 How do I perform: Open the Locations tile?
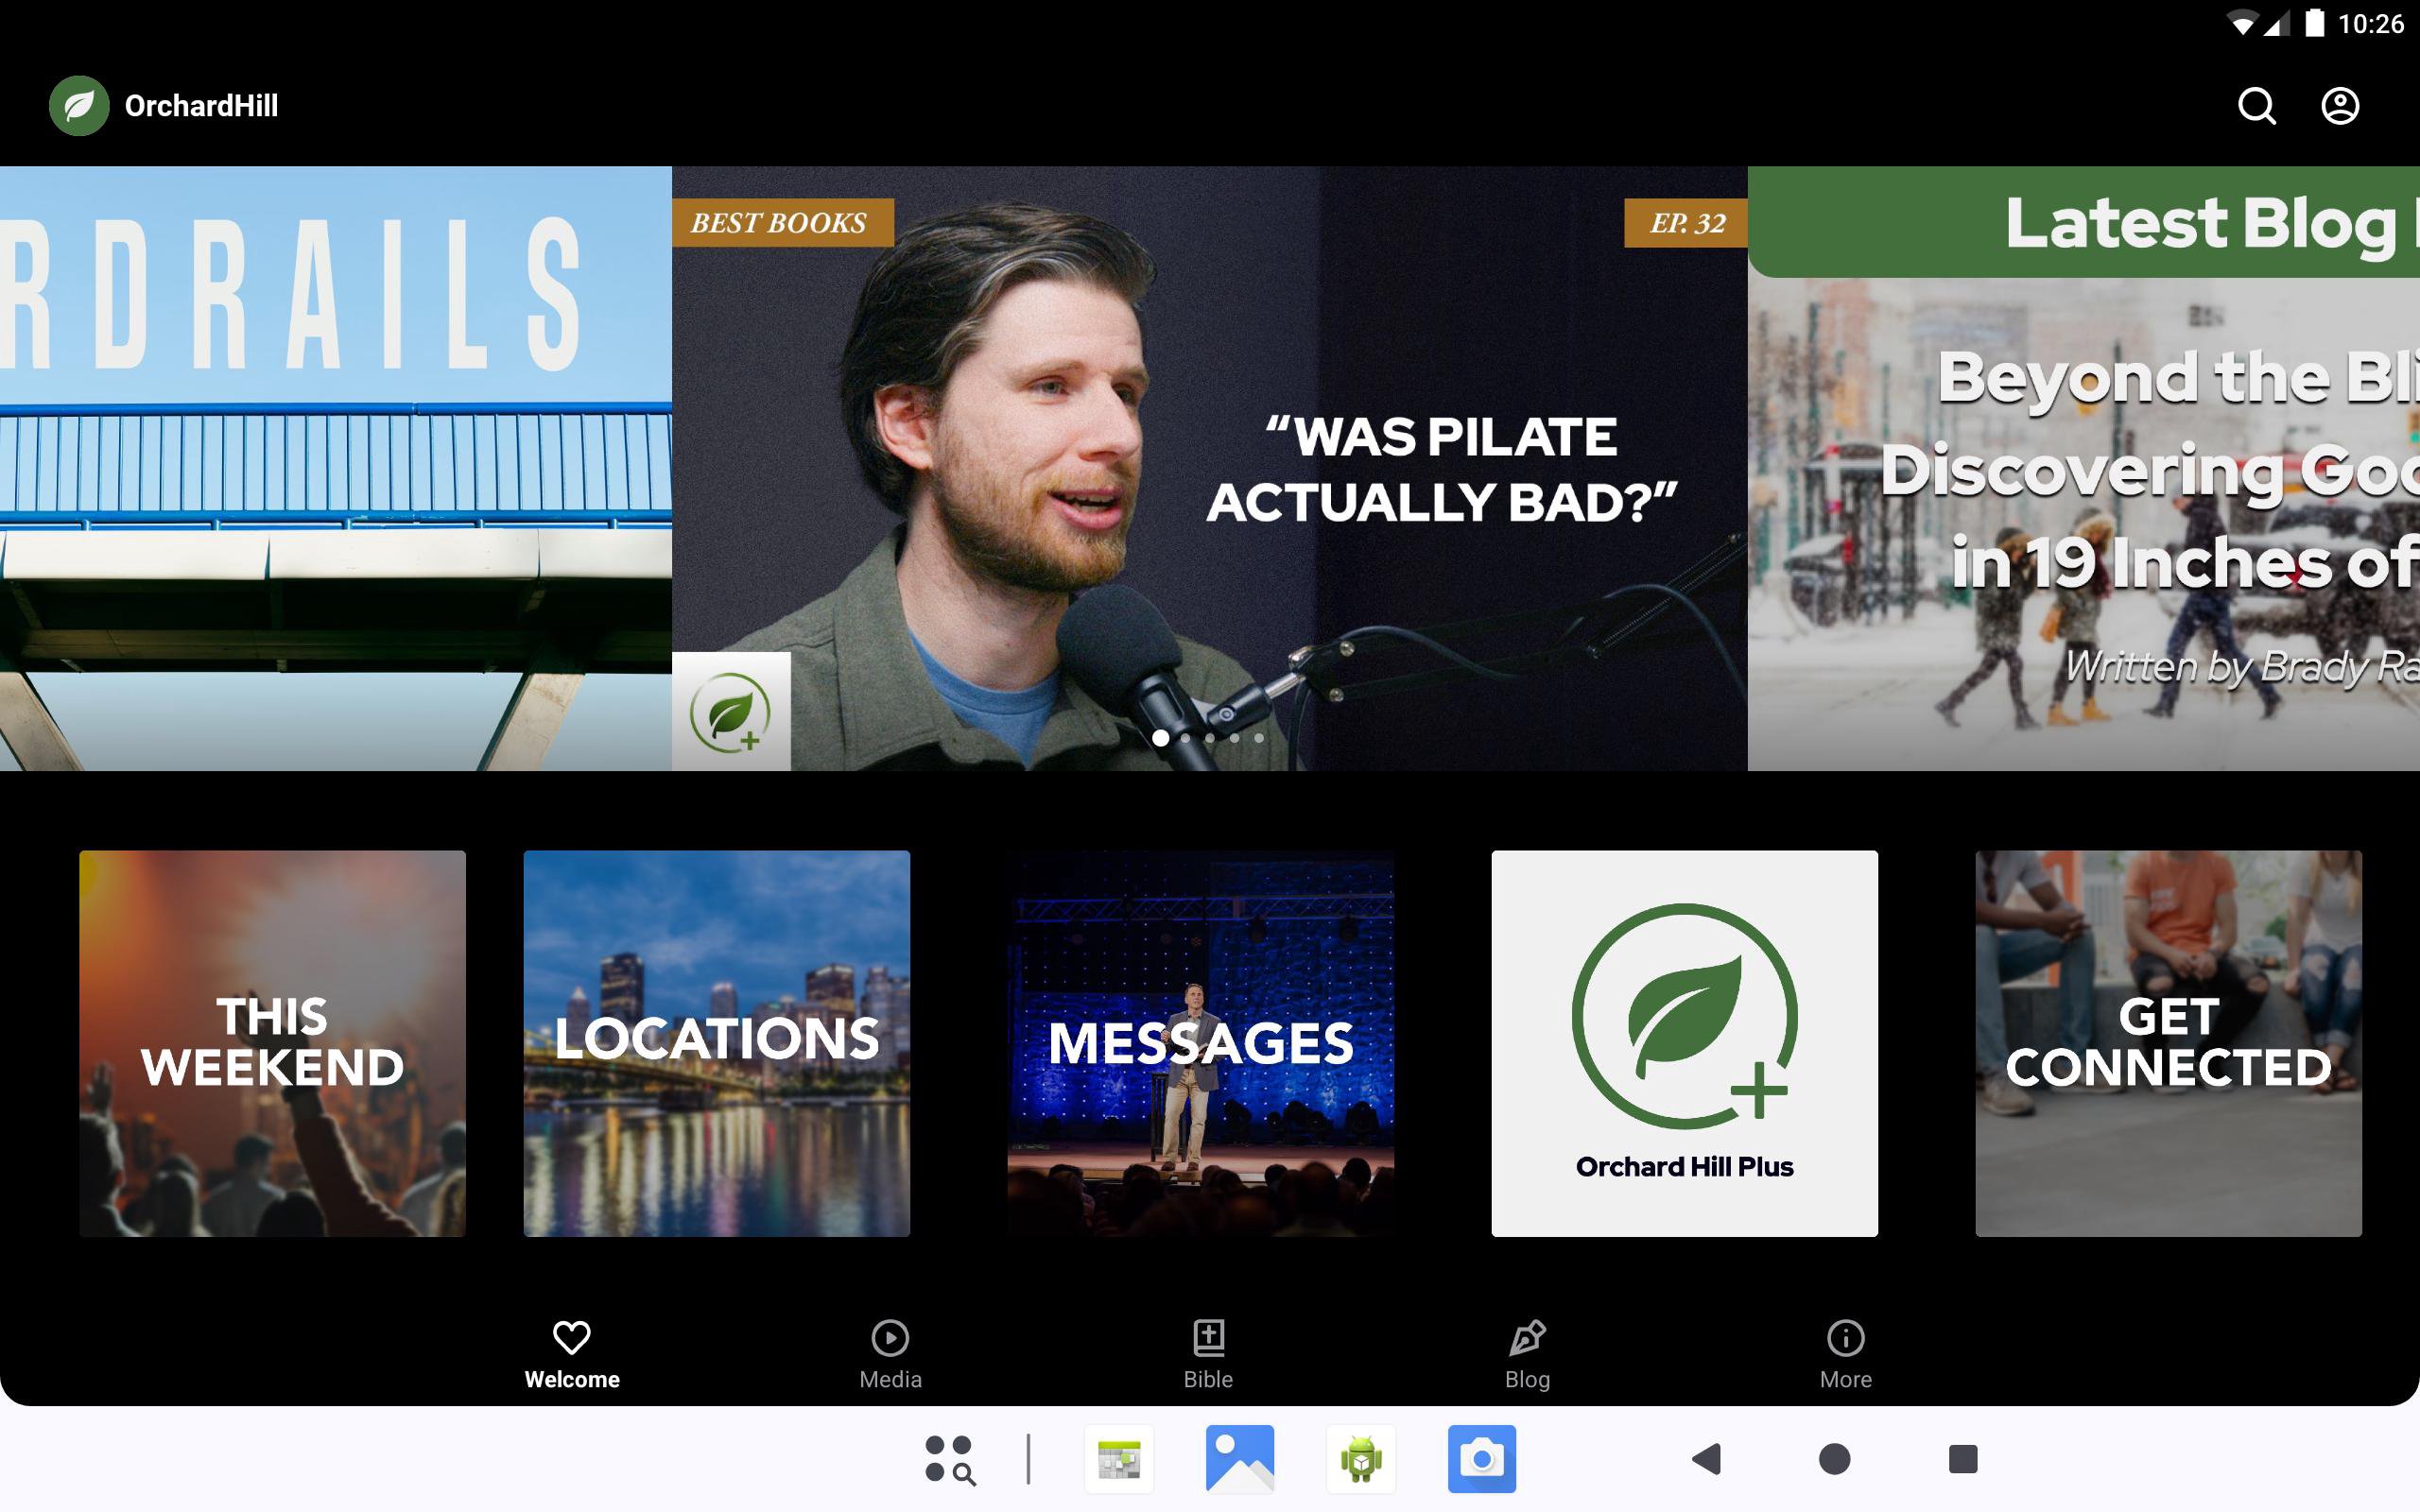tap(716, 1043)
